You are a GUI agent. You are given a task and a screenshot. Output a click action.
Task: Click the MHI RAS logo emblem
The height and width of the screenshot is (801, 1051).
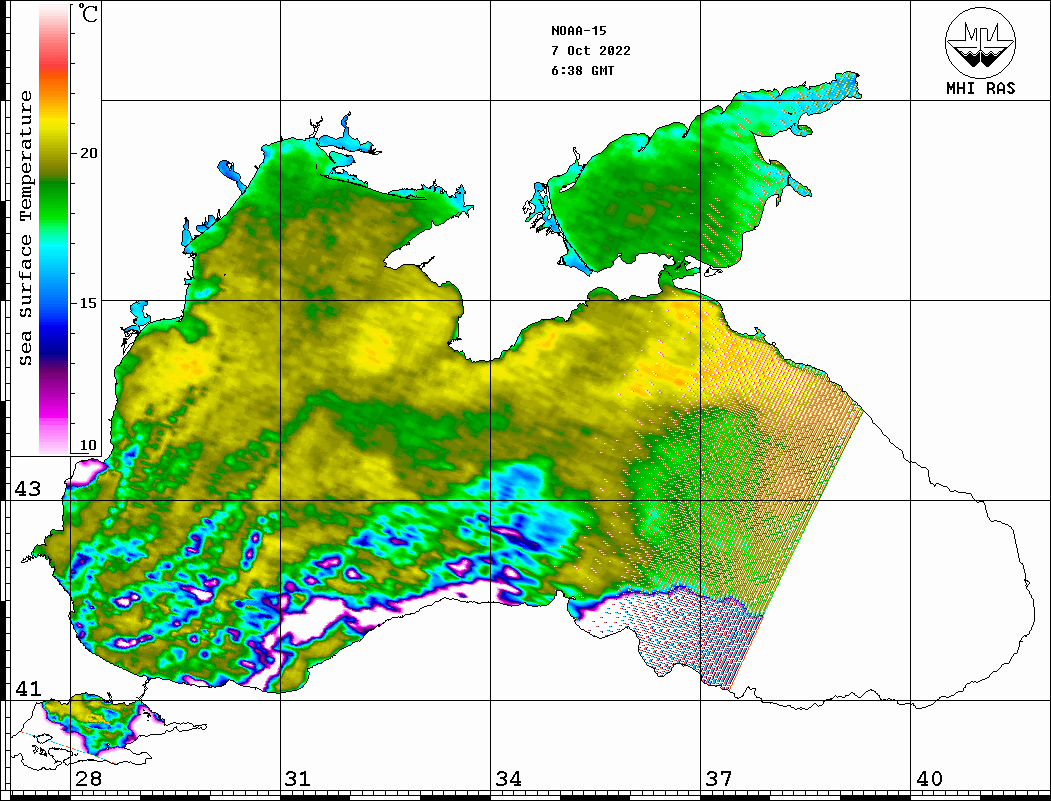(x=980, y=43)
